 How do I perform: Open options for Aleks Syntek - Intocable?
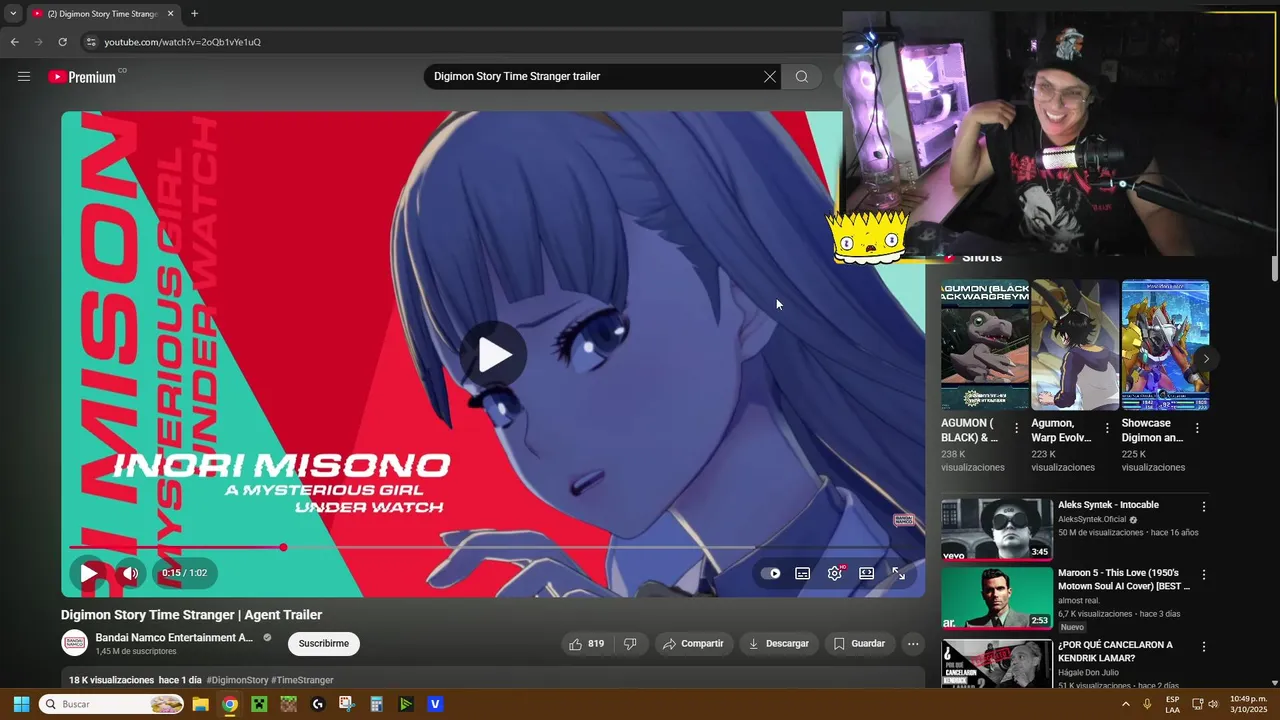coord(1204,507)
